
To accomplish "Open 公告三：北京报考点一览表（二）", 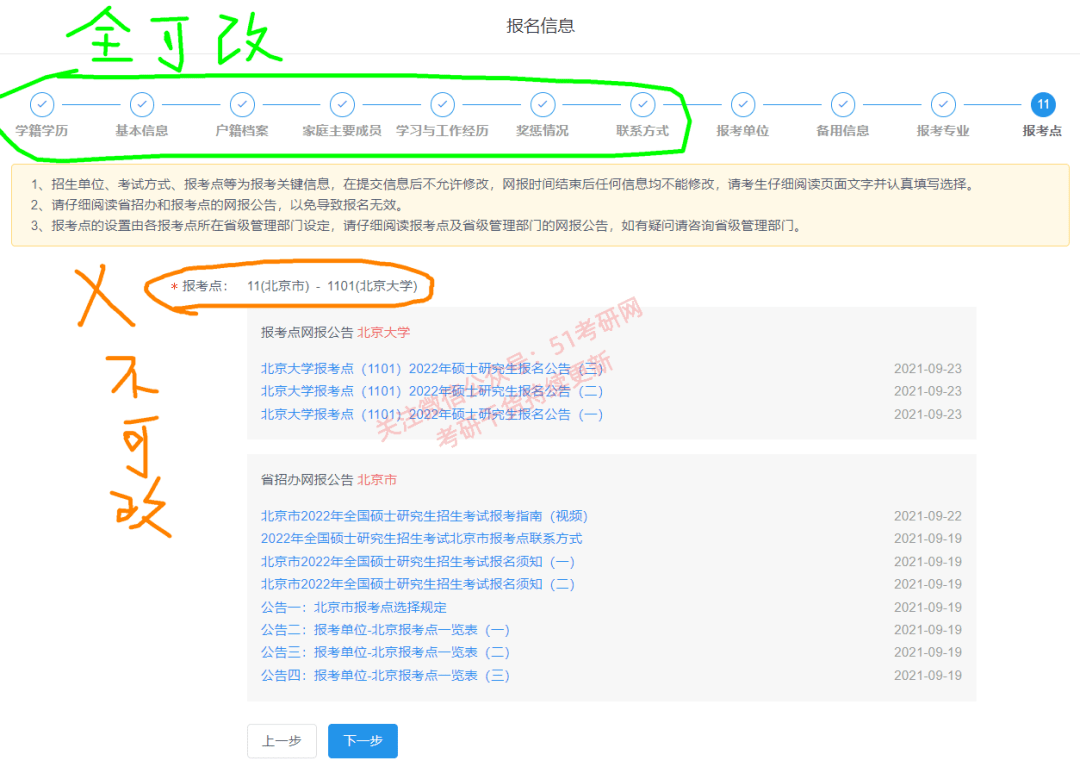I will click(385, 652).
